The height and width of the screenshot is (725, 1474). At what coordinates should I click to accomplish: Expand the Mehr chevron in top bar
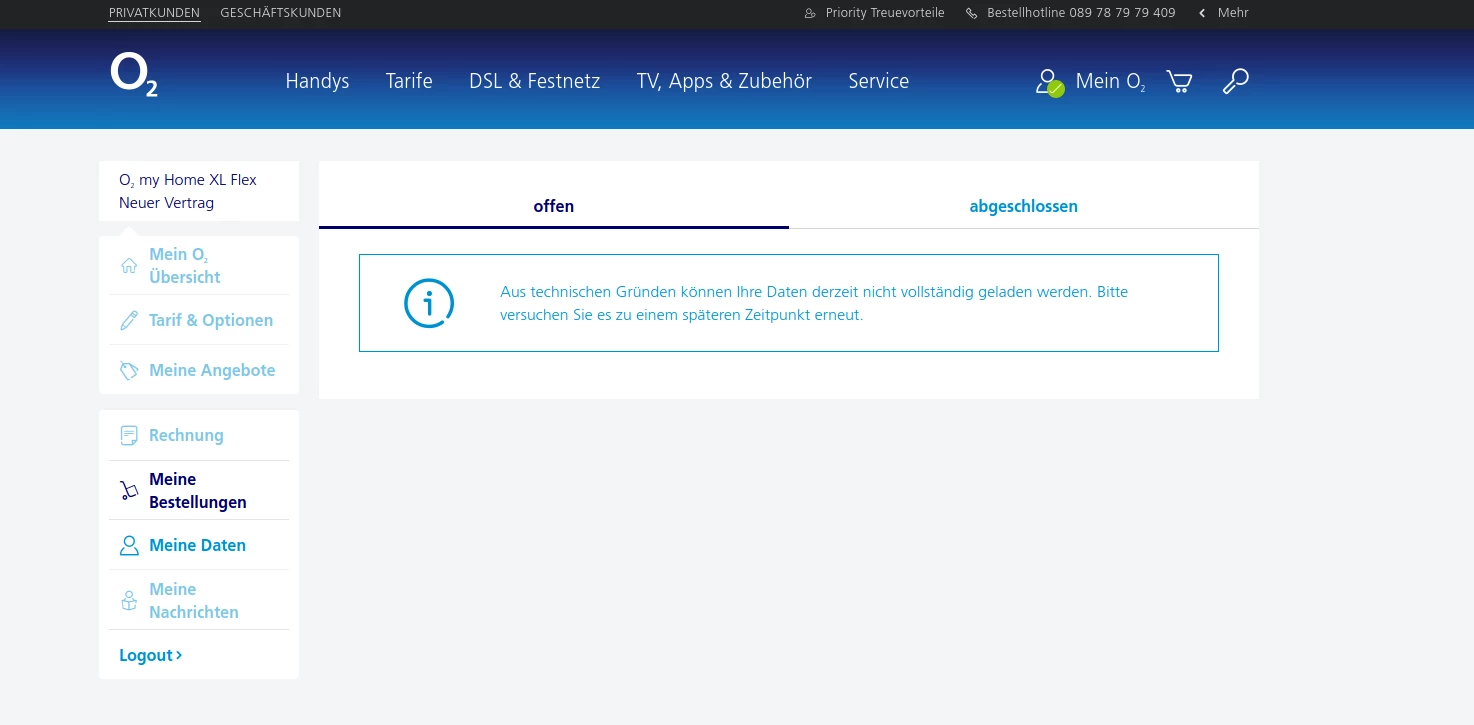pos(1202,13)
